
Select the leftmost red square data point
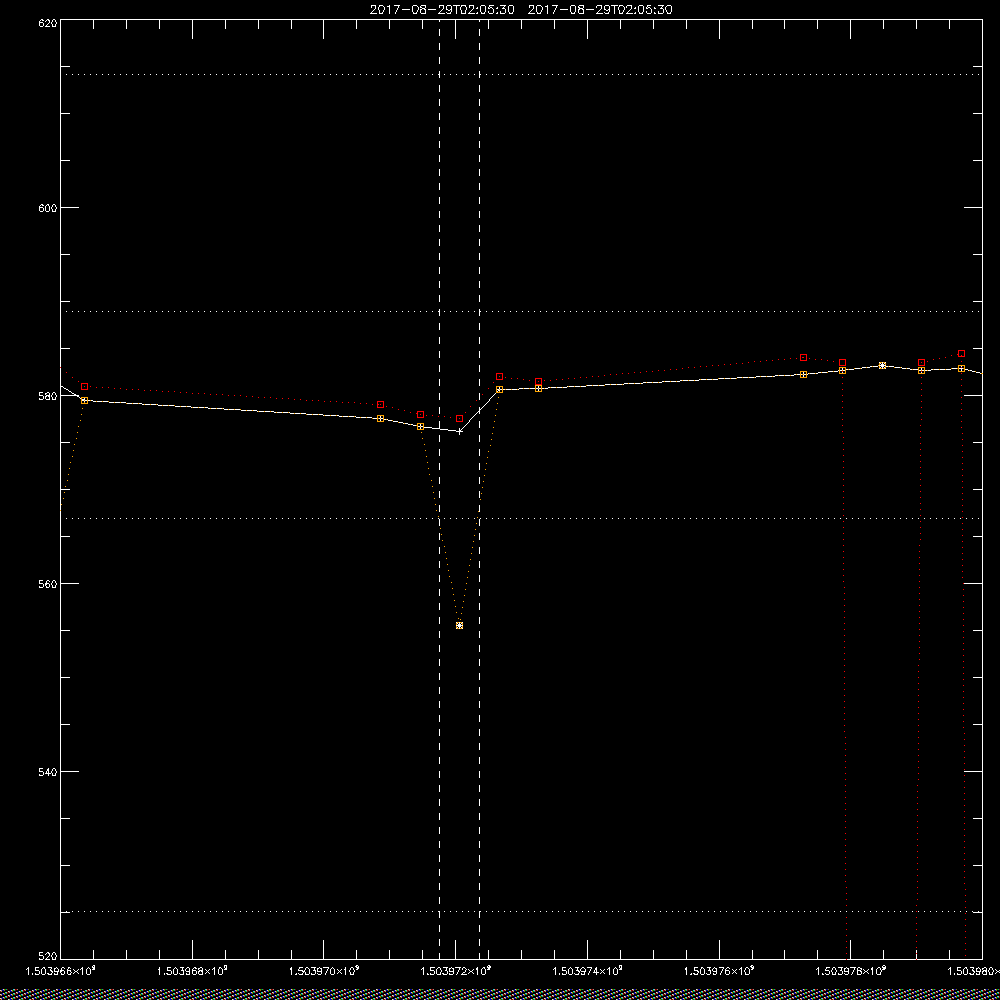(x=84, y=386)
